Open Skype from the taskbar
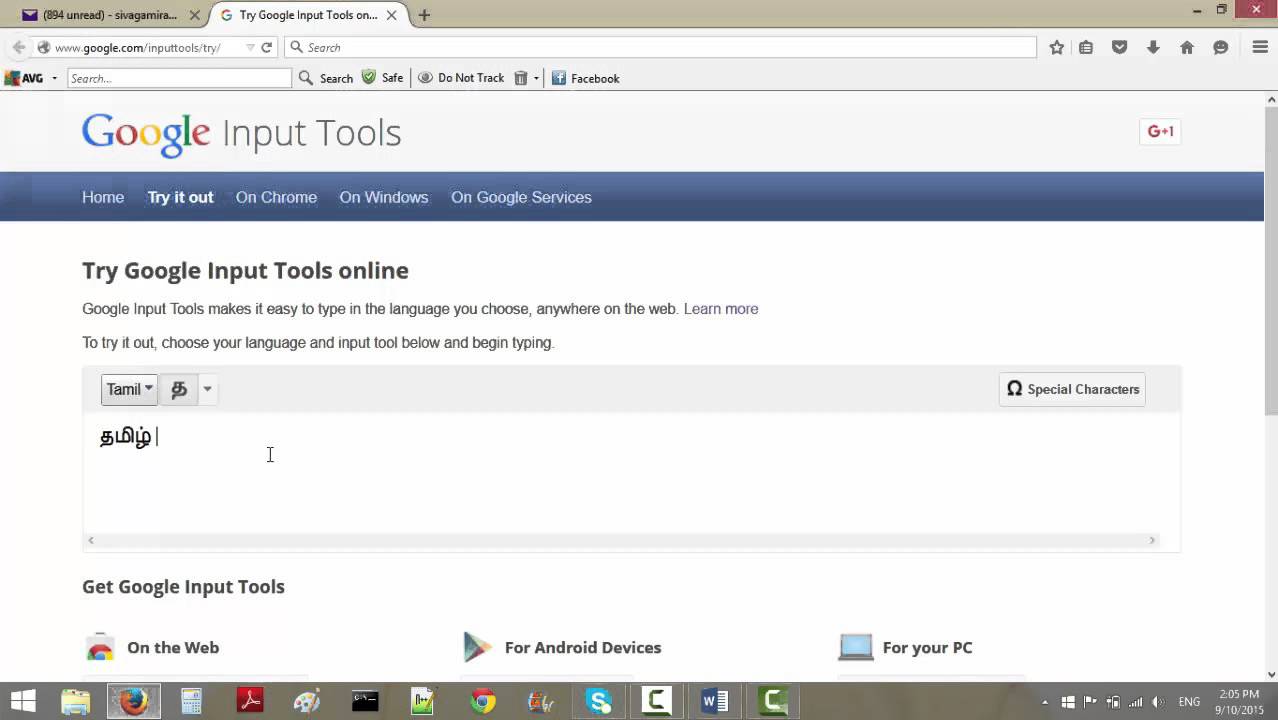 (x=599, y=701)
